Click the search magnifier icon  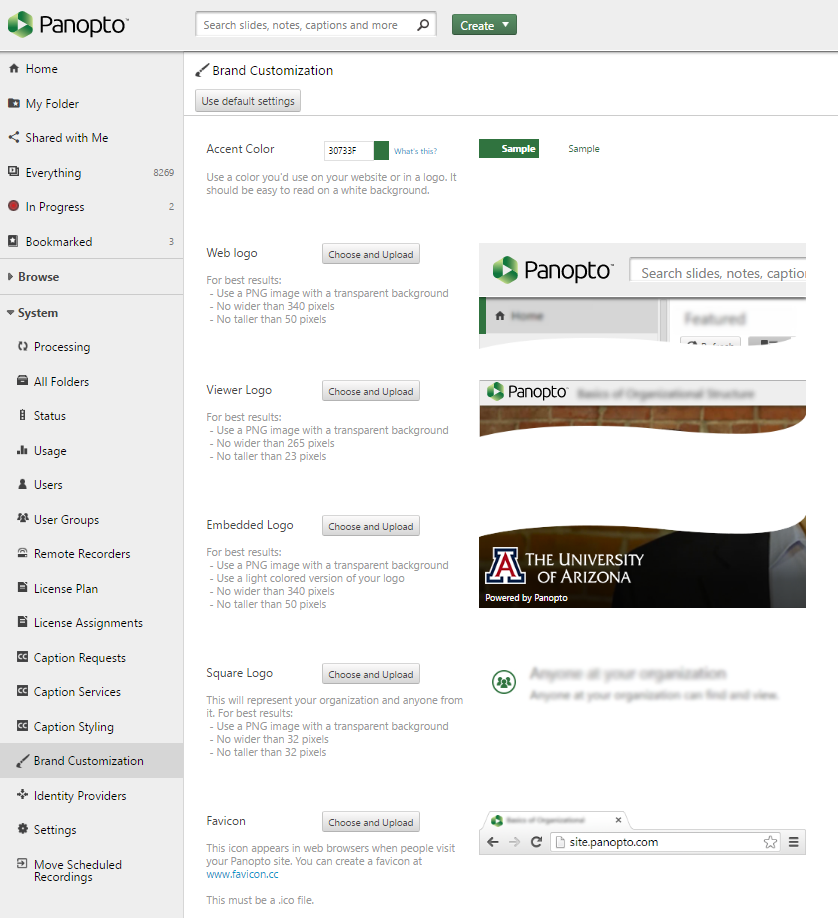423,25
